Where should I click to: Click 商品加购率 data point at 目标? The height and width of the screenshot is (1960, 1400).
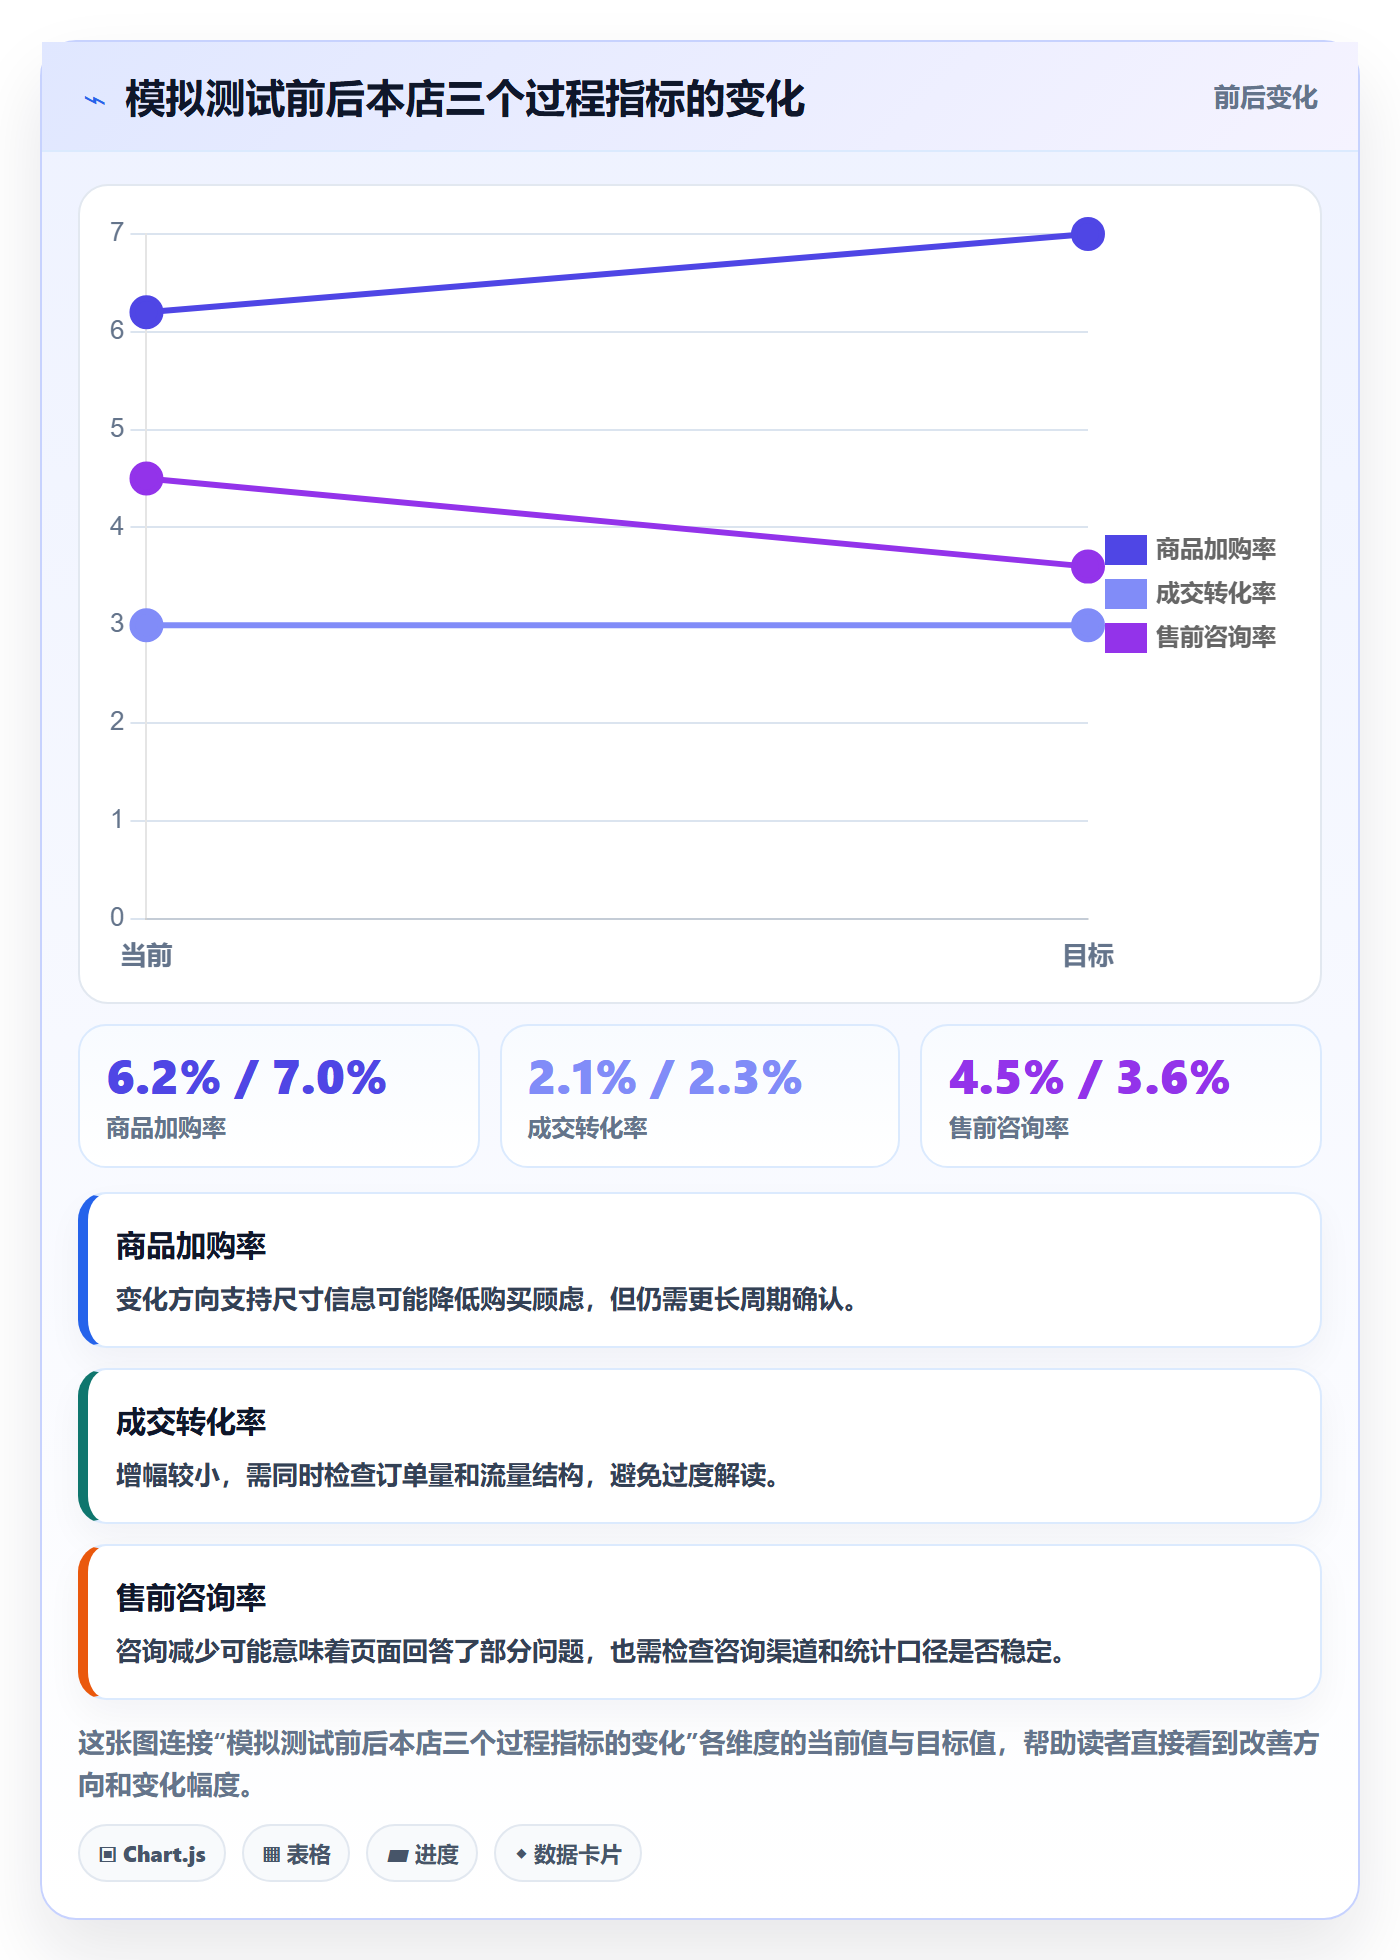pyautogui.click(x=1087, y=234)
